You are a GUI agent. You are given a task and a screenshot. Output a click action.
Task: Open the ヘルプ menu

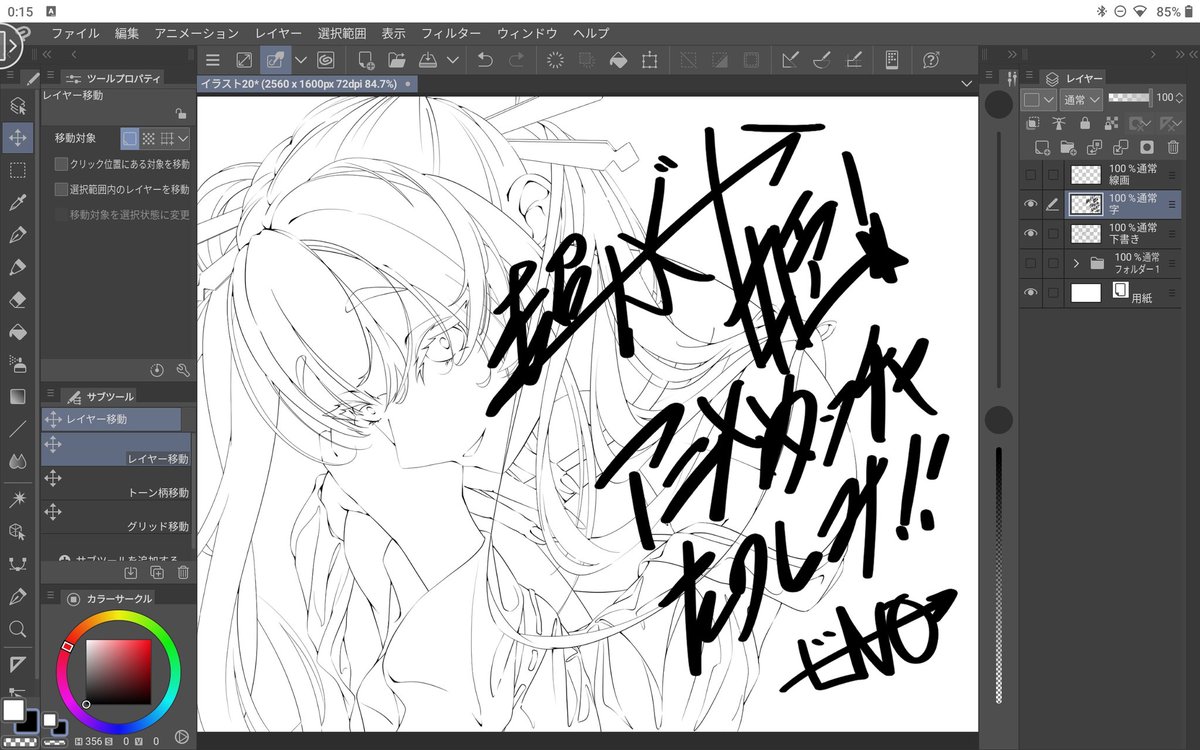click(591, 33)
